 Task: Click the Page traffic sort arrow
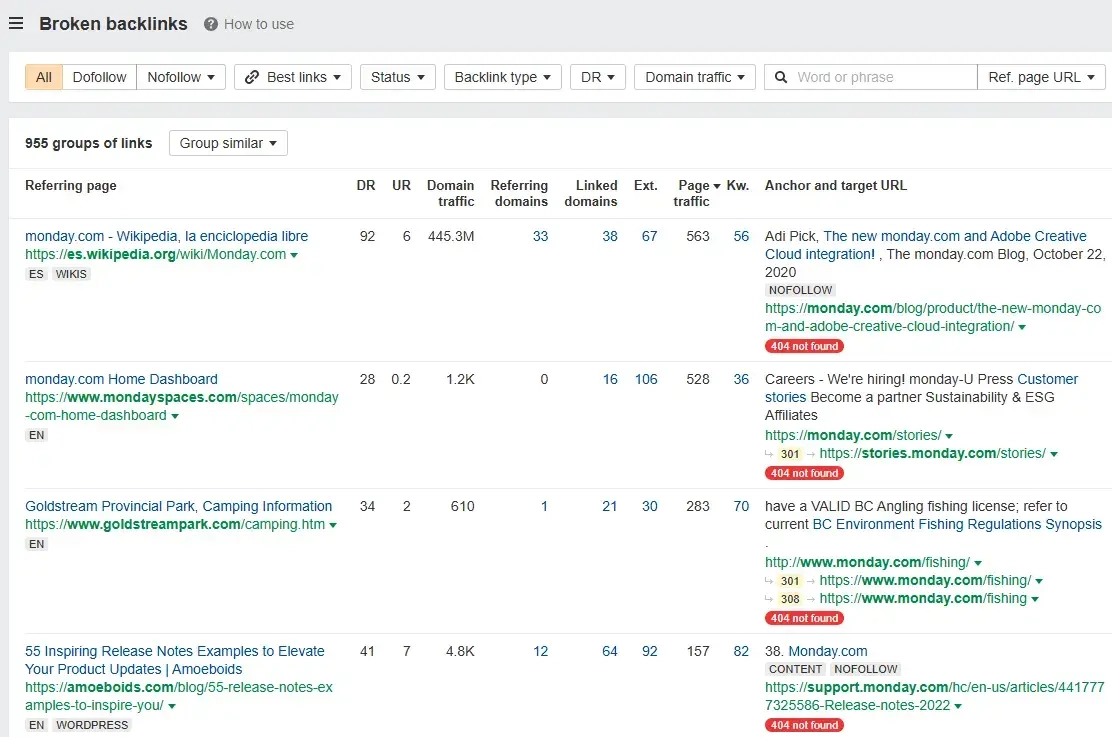tap(715, 186)
